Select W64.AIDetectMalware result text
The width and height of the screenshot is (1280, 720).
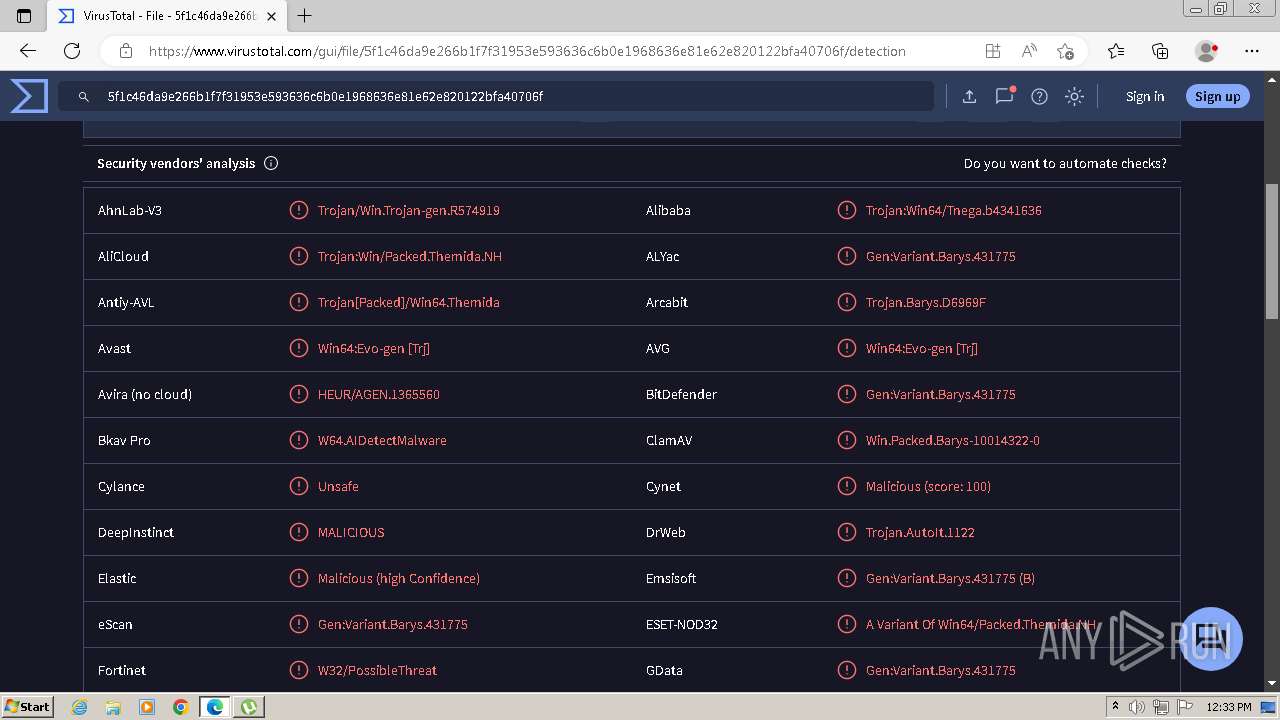click(x=382, y=440)
